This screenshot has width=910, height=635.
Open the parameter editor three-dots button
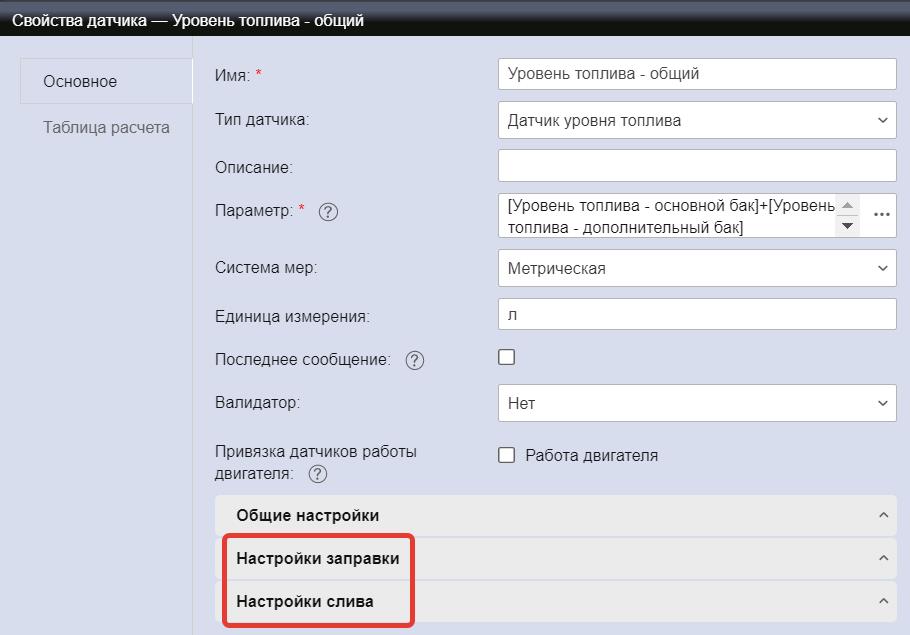pos(881,215)
